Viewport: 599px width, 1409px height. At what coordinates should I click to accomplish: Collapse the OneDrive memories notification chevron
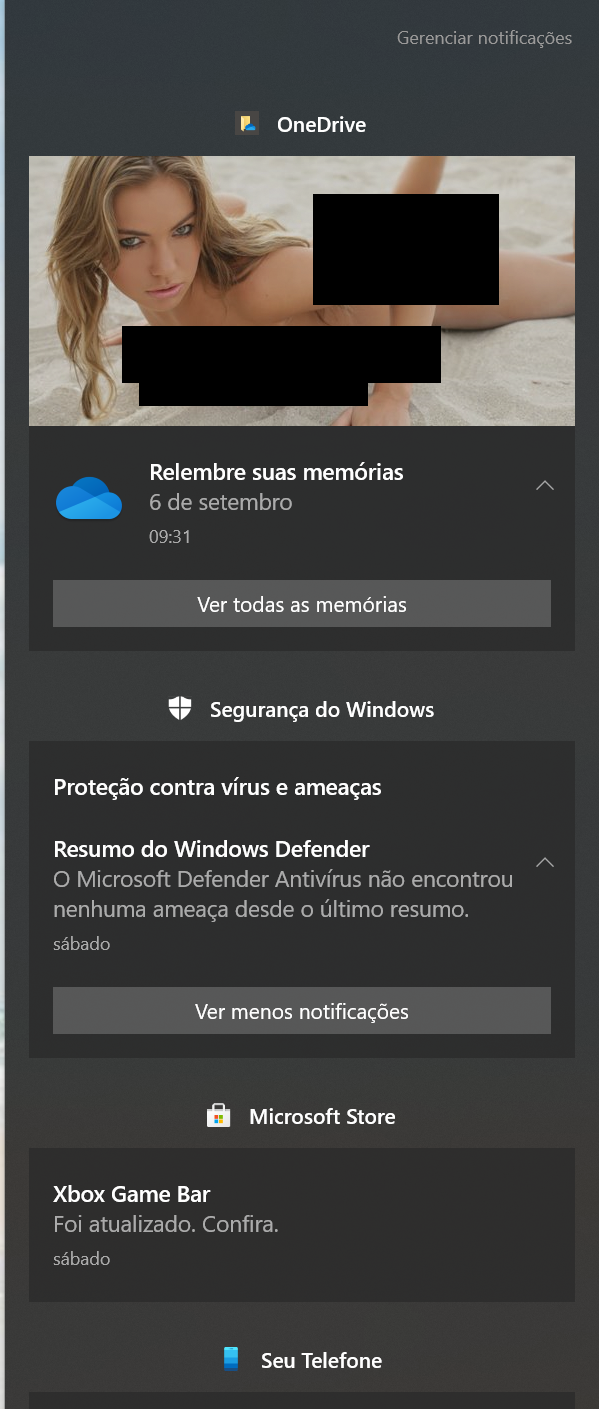tap(544, 485)
